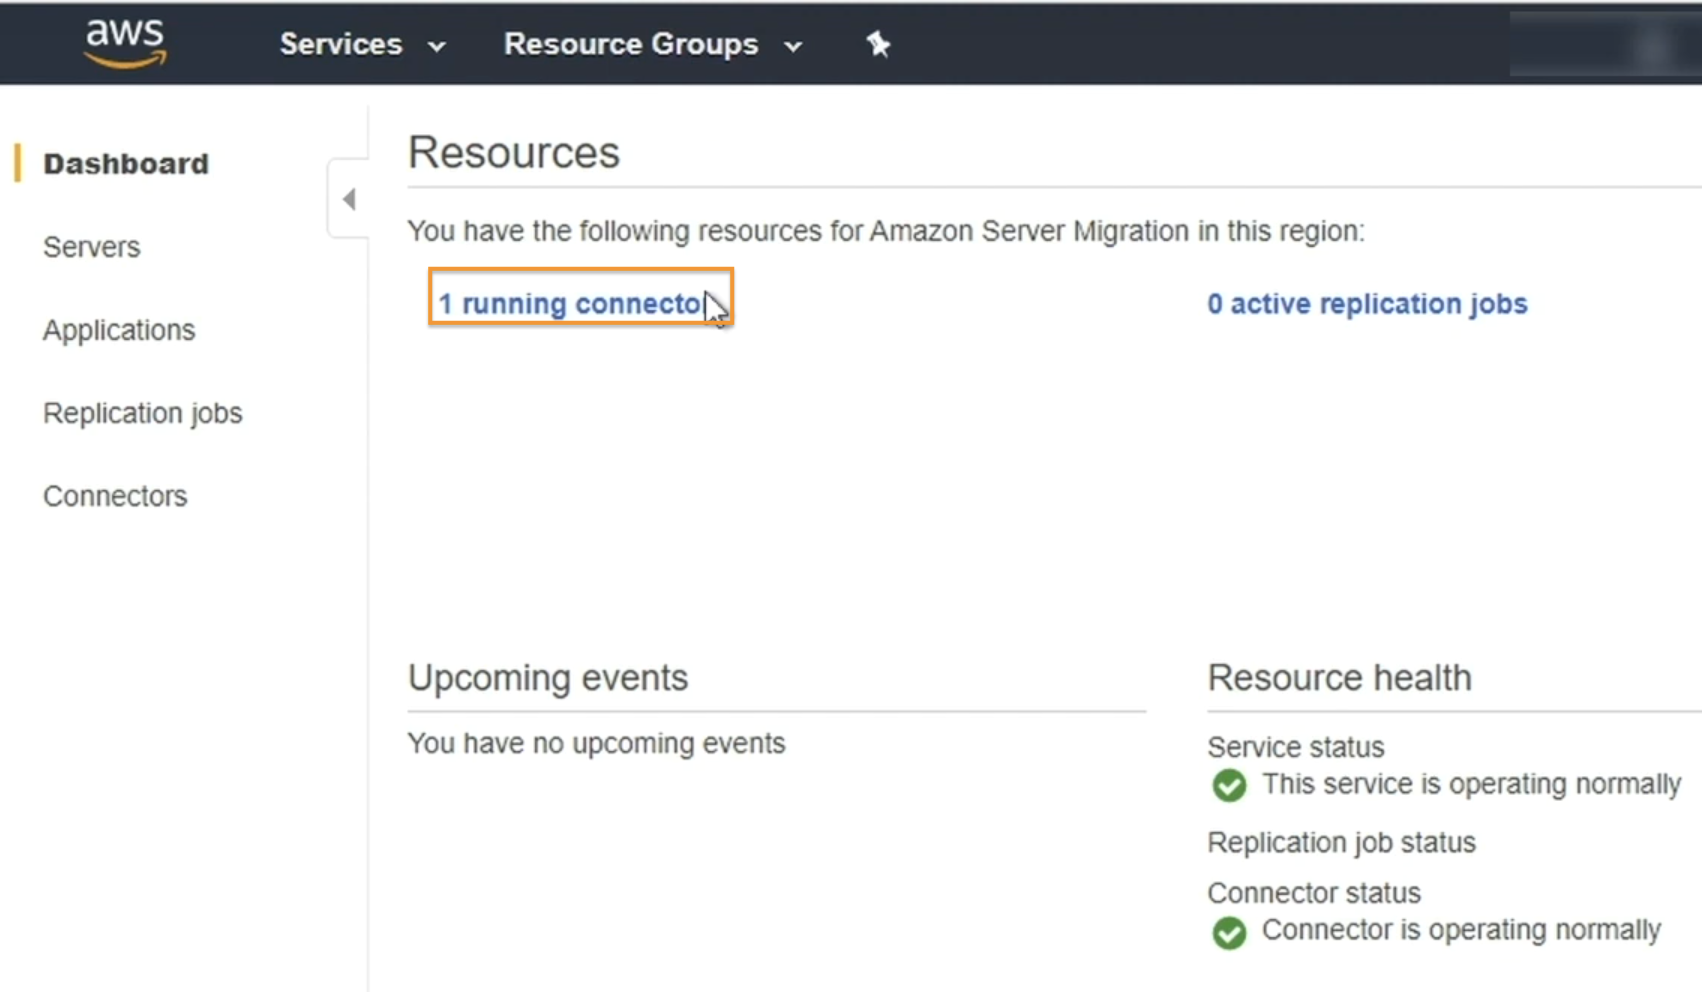Select Dashboard in the sidebar
The image size is (1702, 992).
coord(126,164)
